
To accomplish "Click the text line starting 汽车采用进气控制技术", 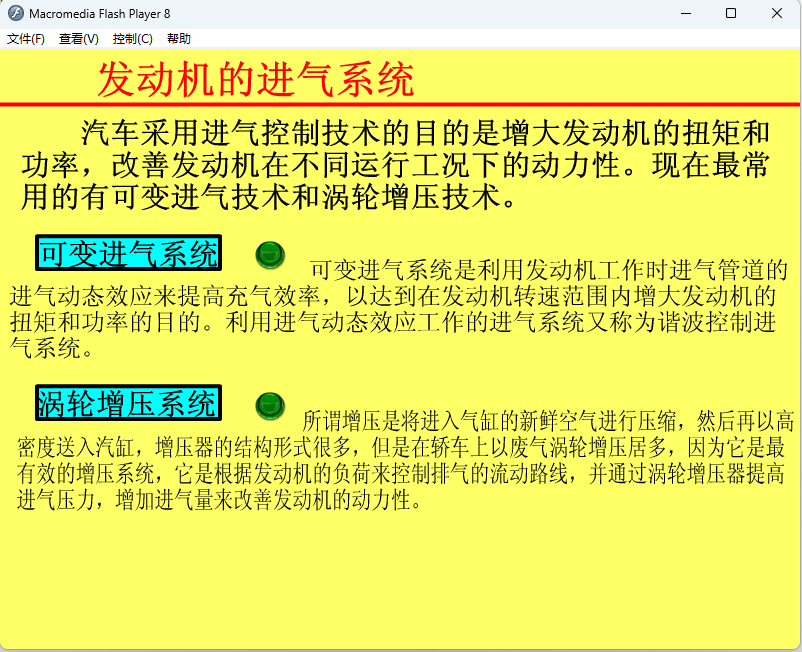I will click(x=425, y=133).
